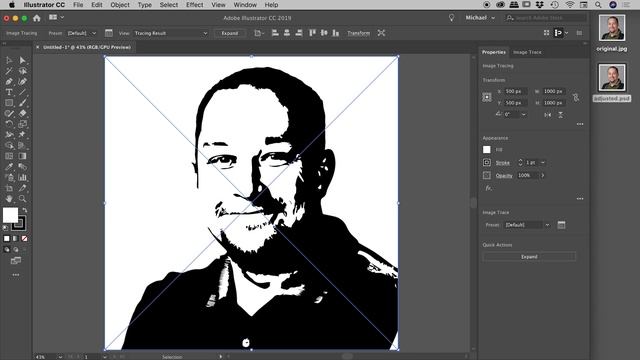Choose the Magic Wand tool
Screen dimensions: 640x360
9,71
